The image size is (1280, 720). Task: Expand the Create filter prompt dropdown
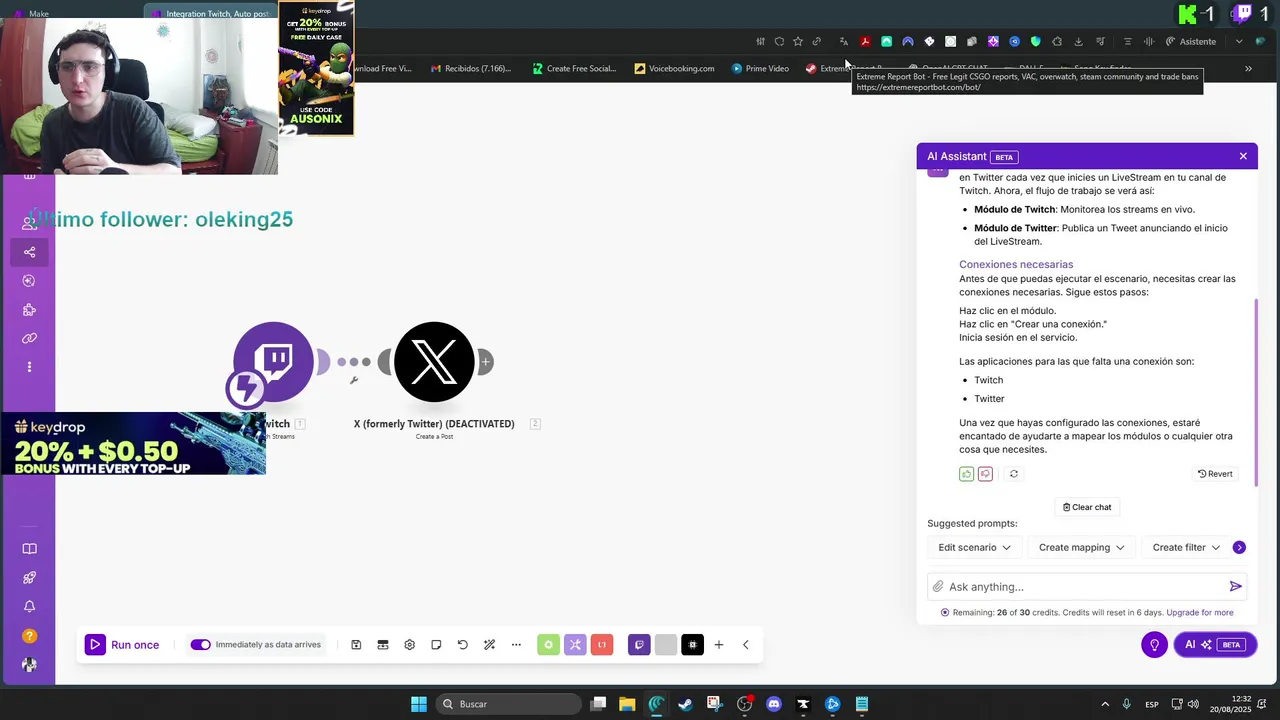tap(1186, 547)
